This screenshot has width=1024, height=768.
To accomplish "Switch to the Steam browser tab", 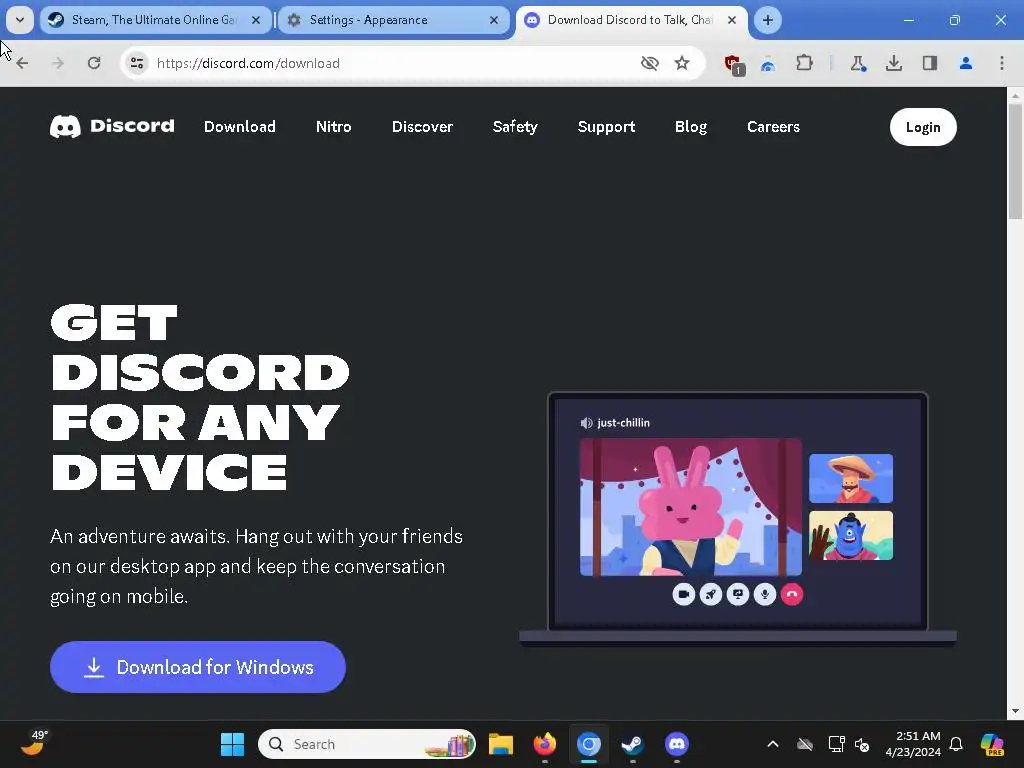I will point(155,20).
